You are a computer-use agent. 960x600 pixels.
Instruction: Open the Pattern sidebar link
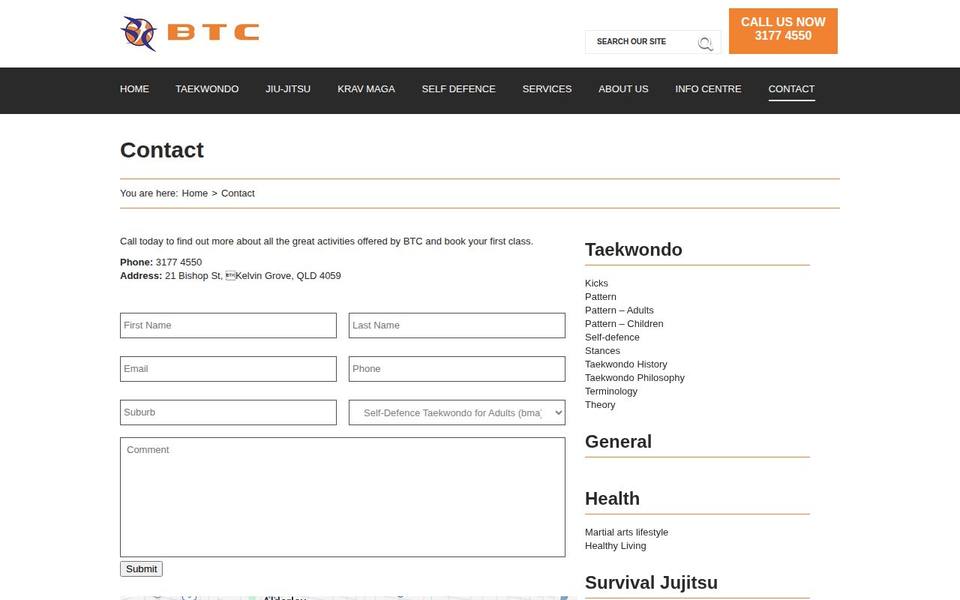click(601, 297)
